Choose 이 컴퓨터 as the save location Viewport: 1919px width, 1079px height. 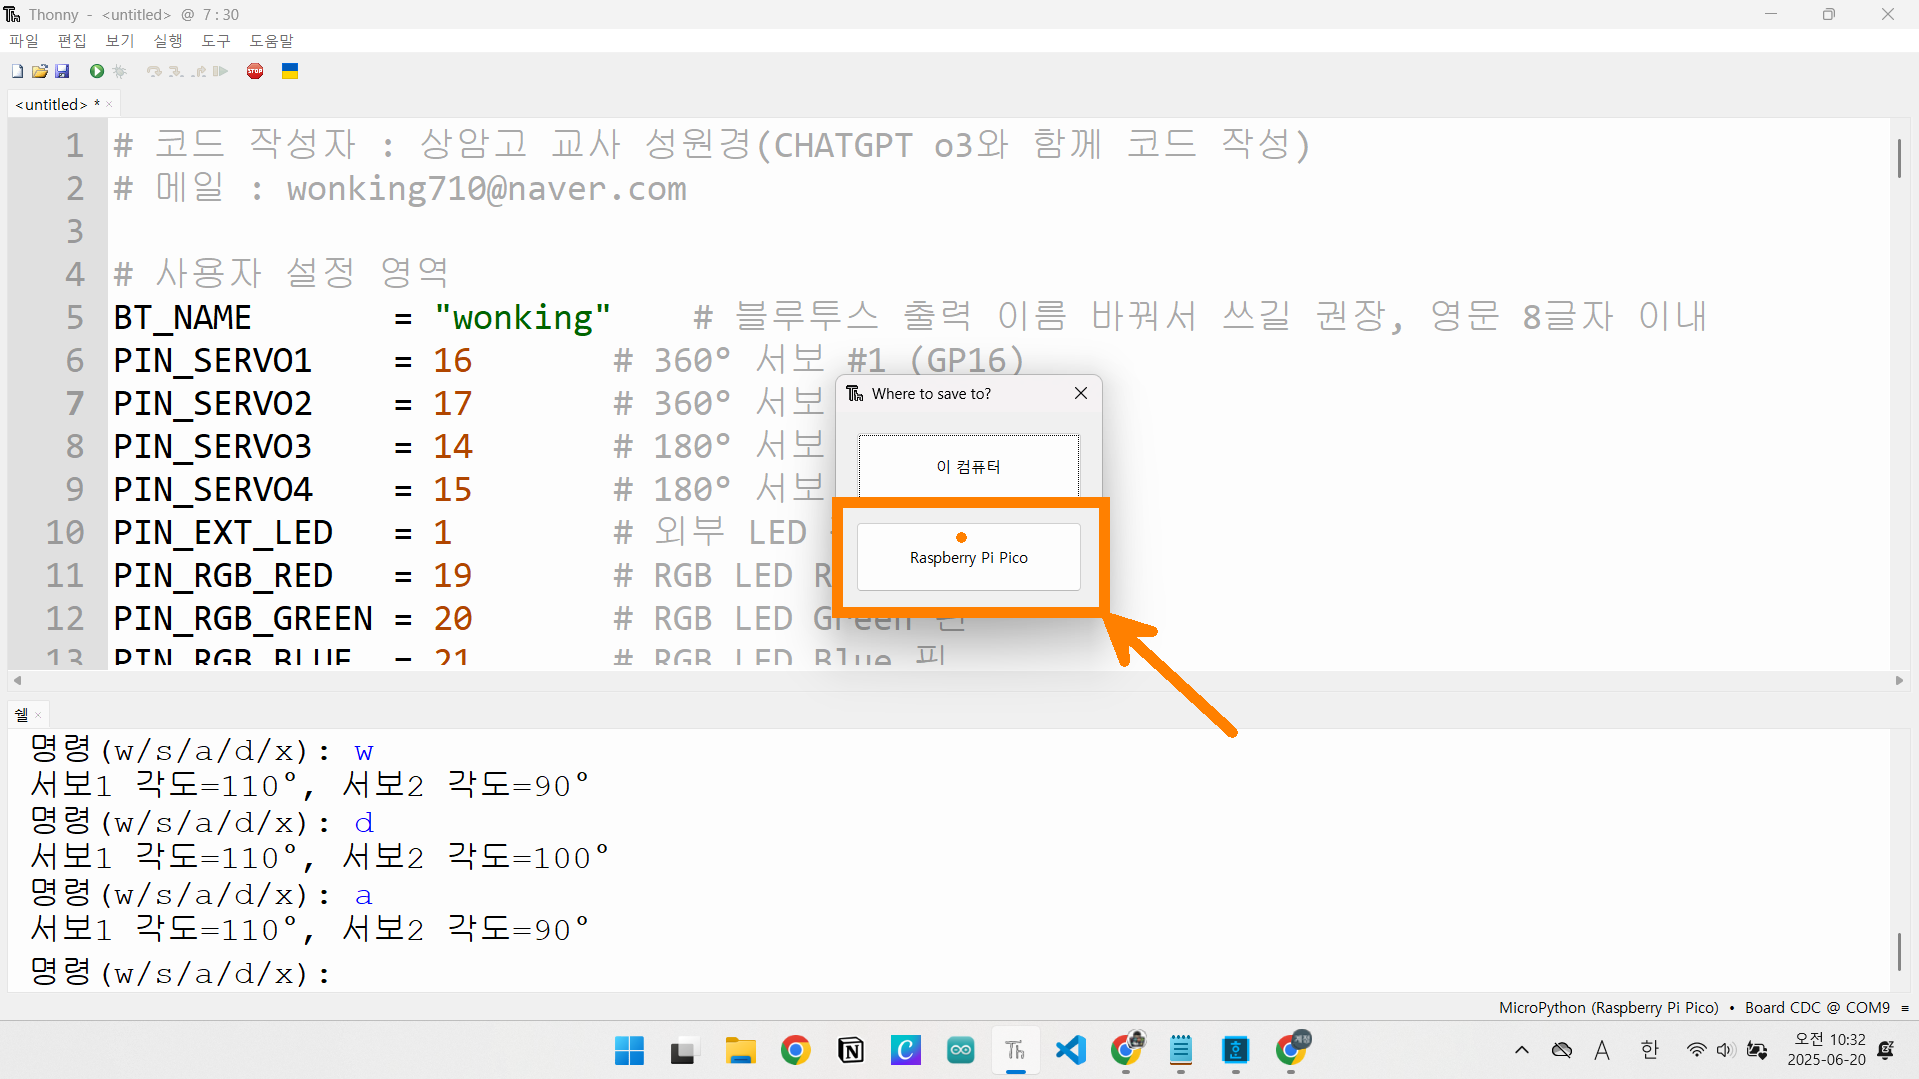(968, 466)
